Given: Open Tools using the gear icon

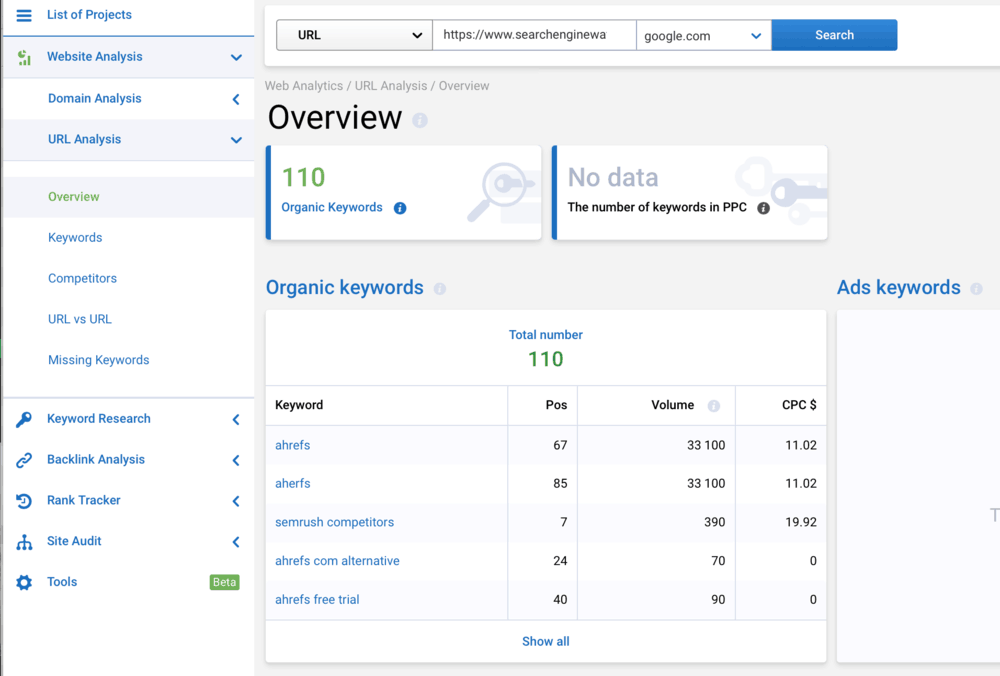Looking at the screenshot, I should click(24, 581).
